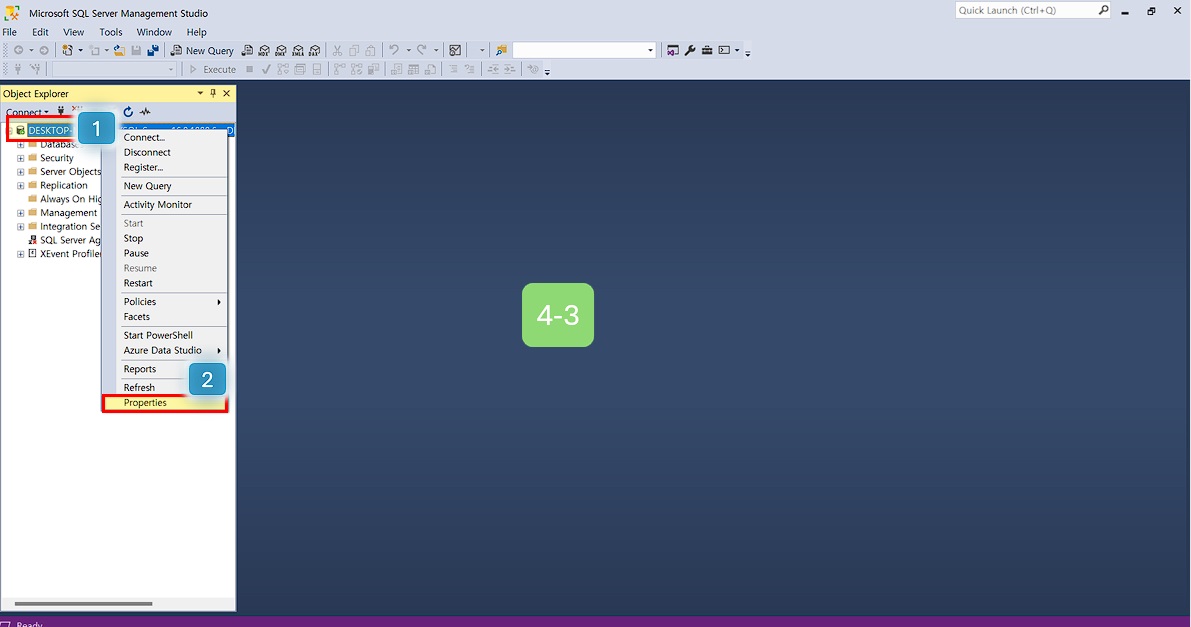1191x627 pixels.
Task: Toggle auto-hide pin on Object Explorer
Action: pyautogui.click(x=213, y=93)
